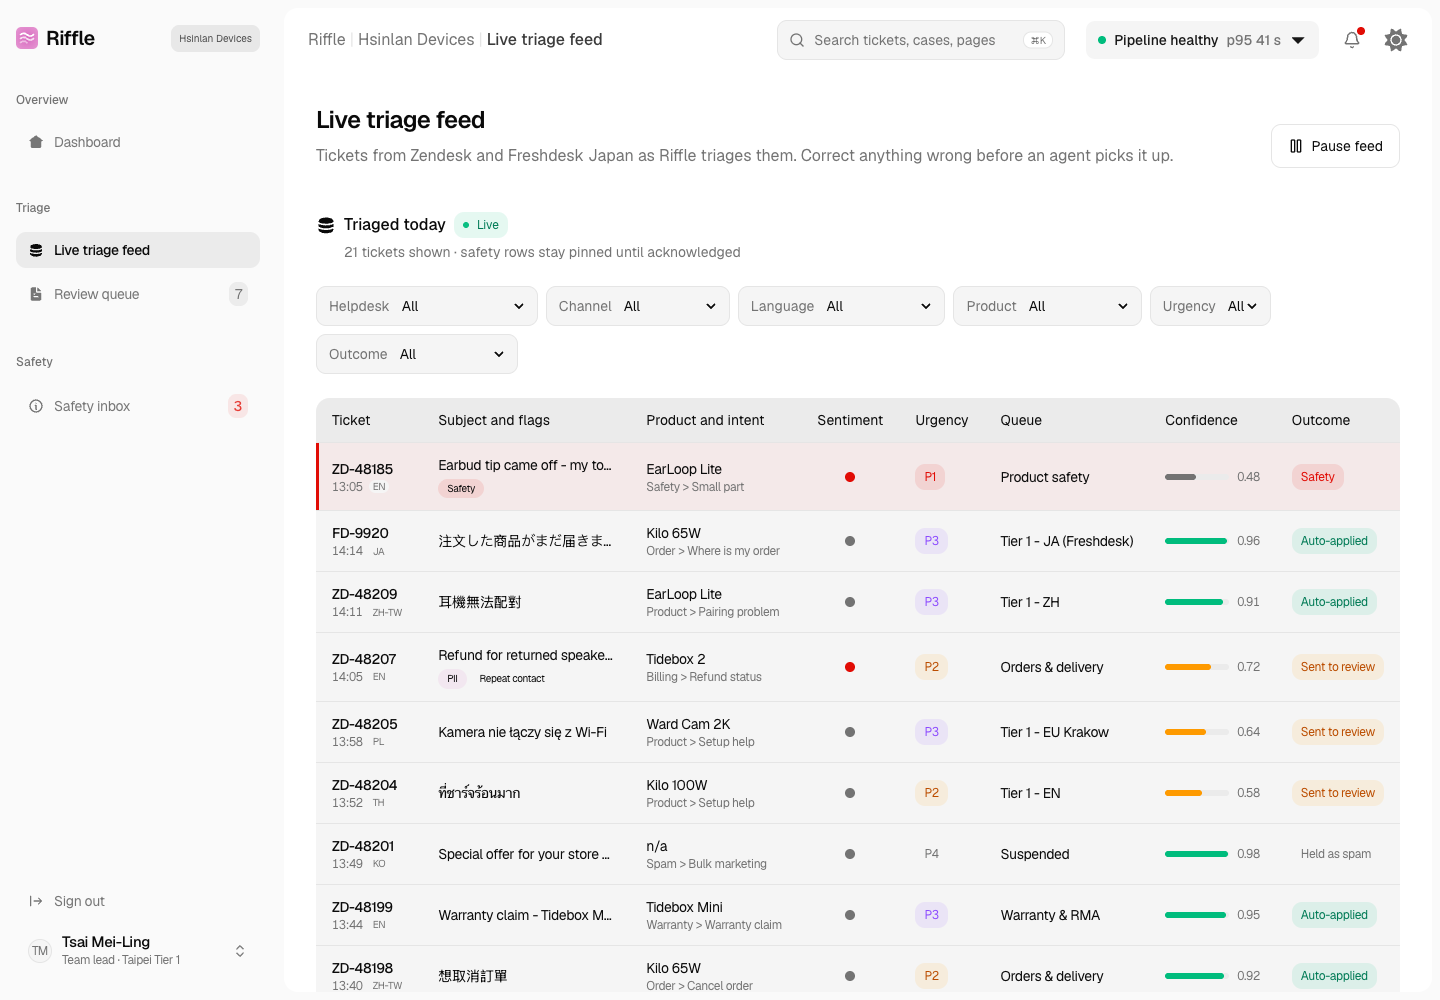Viewport: 1440px width, 1000px height.
Task: Click the Dashboard home icon
Action: [x=36, y=142]
